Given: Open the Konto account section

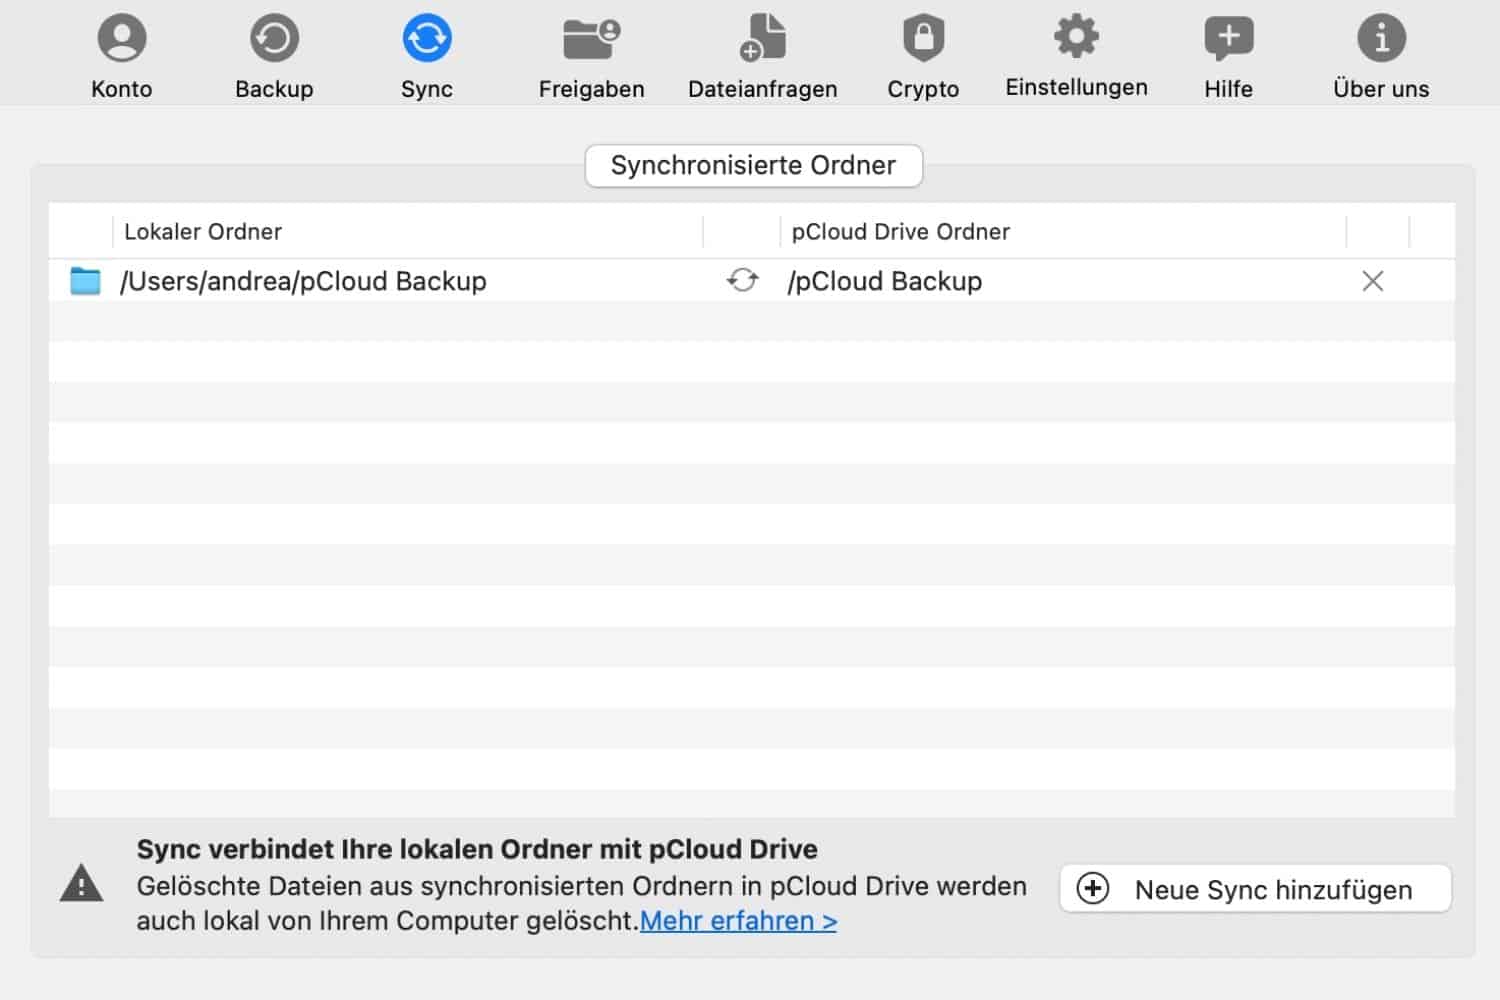Looking at the screenshot, I should click(x=122, y=56).
